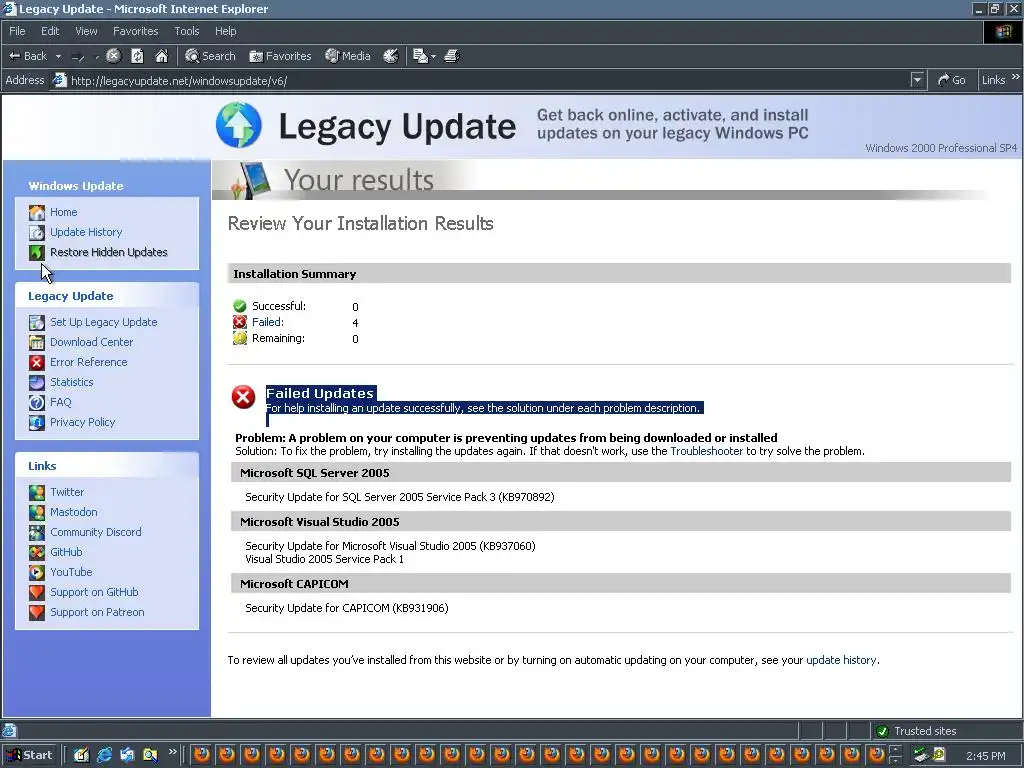Click the Support on GitHub heart icon
1024x768 pixels.
pyautogui.click(x=37, y=592)
